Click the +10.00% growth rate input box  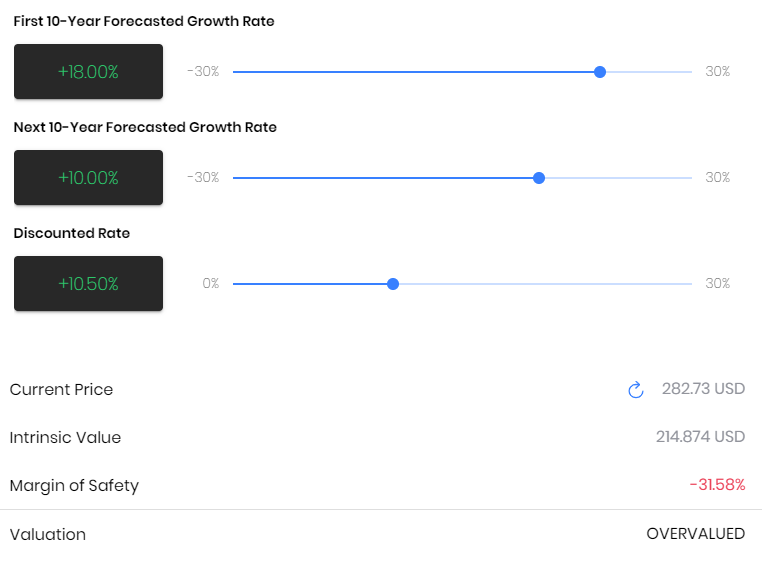pyautogui.click(x=88, y=177)
